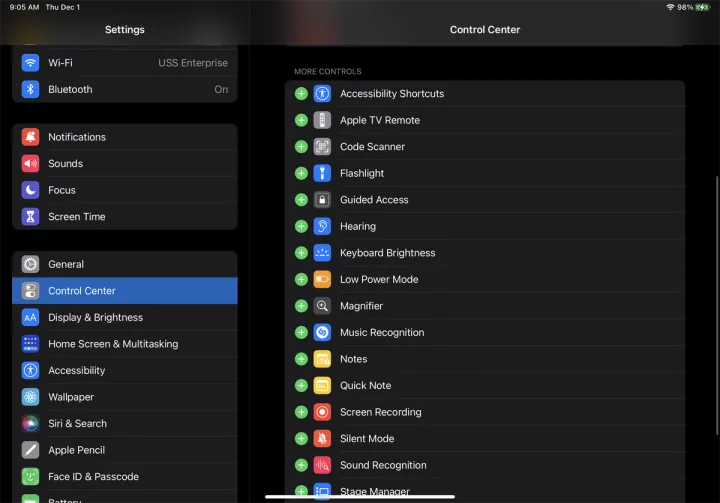Tap the battery indicator in status bar
The image size is (720, 503).
[703, 7]
